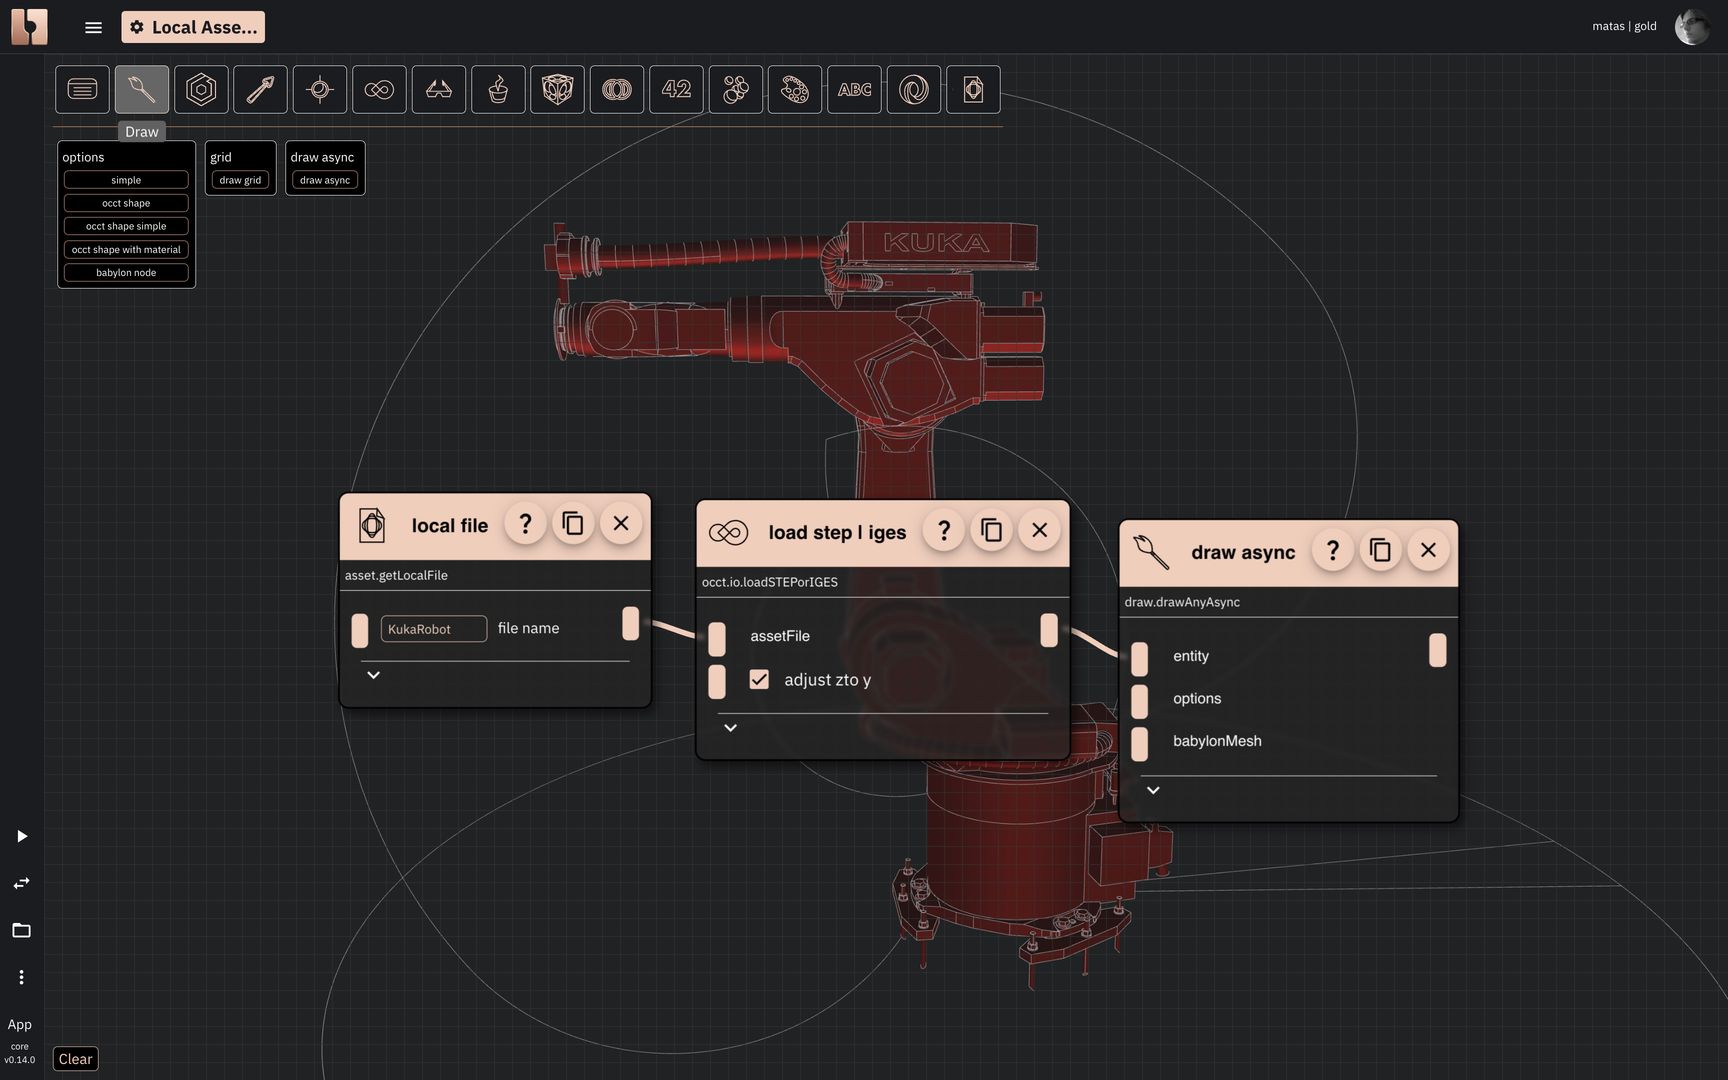Click the file name input socket
The height and width of the screenshot is (1080, 1728).
click(x=360, y=630)
